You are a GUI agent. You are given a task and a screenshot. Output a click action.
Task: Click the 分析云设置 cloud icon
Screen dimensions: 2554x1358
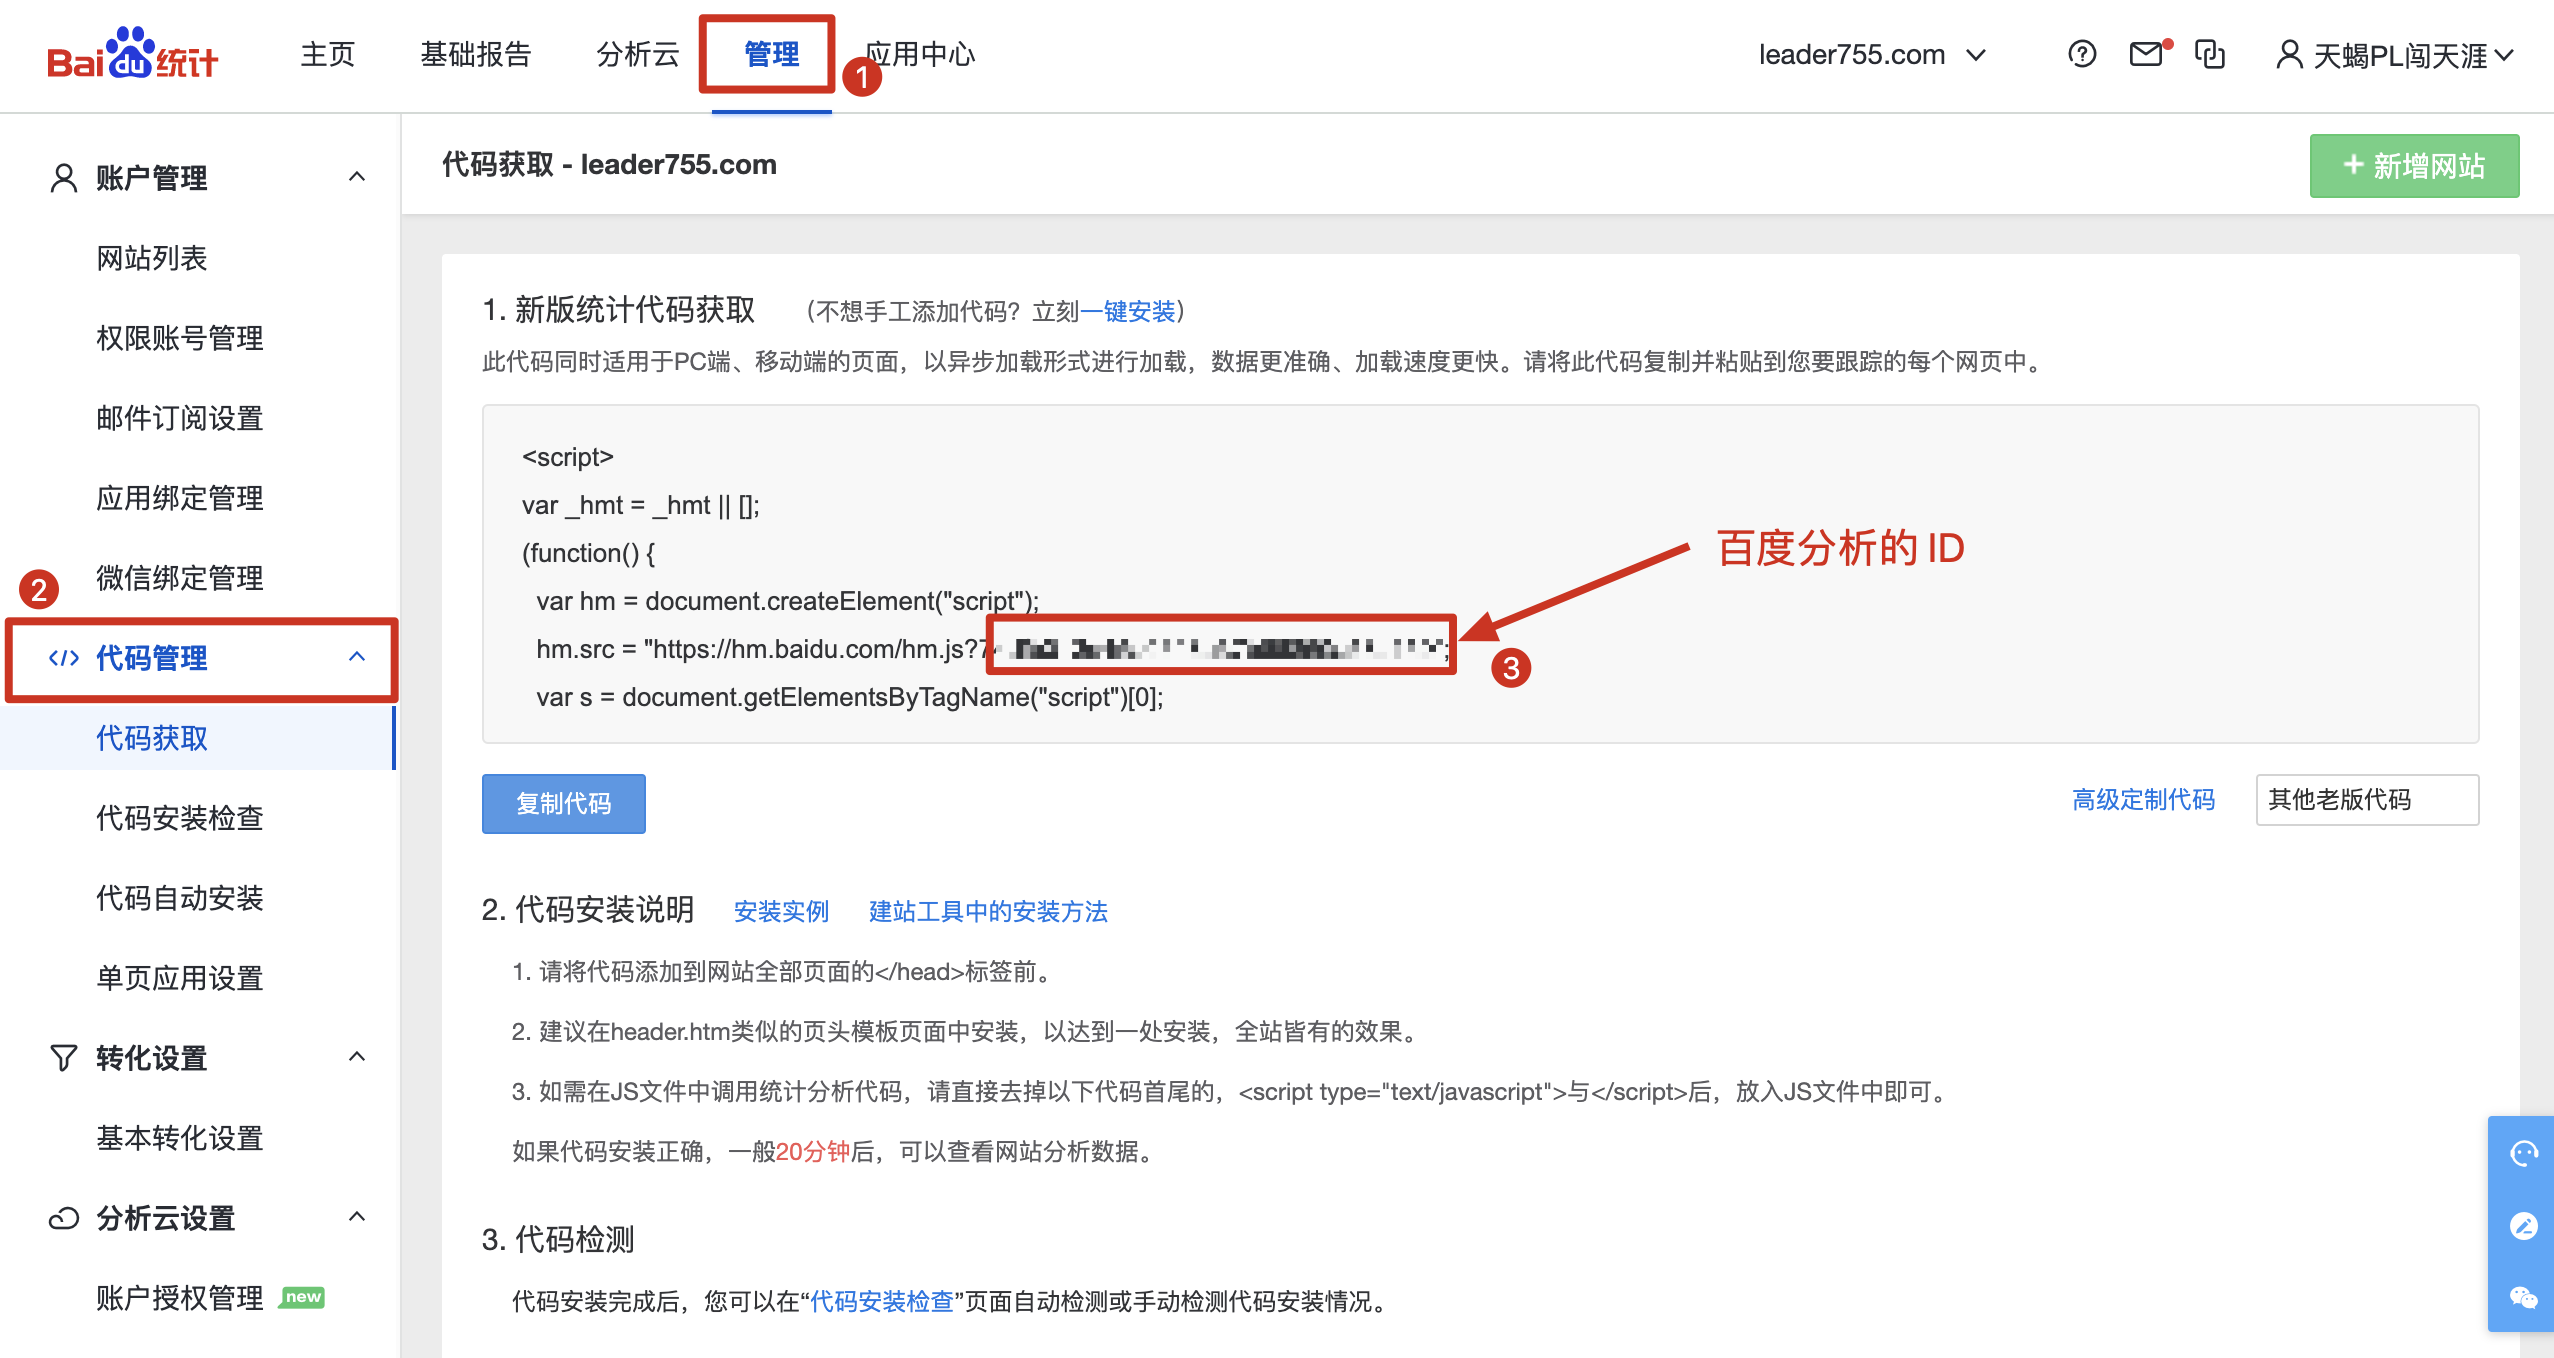[x=64, y=1218]
